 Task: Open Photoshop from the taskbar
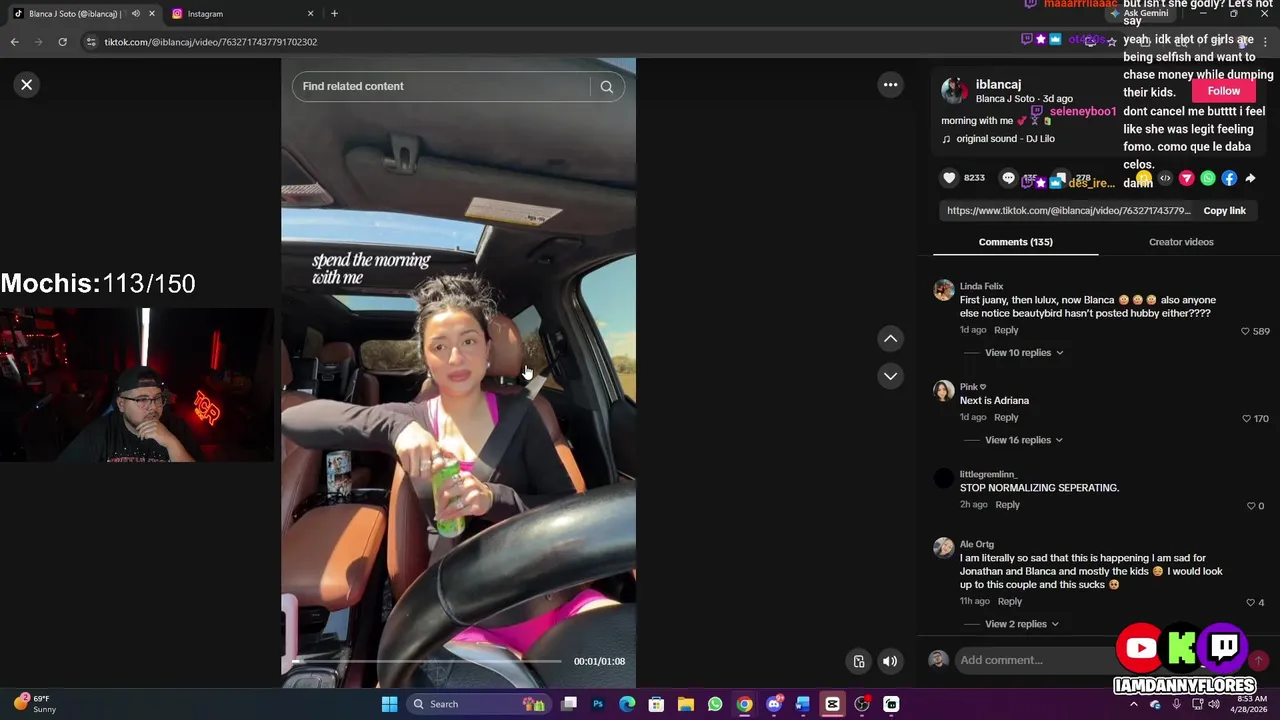[x=598, y=704]
